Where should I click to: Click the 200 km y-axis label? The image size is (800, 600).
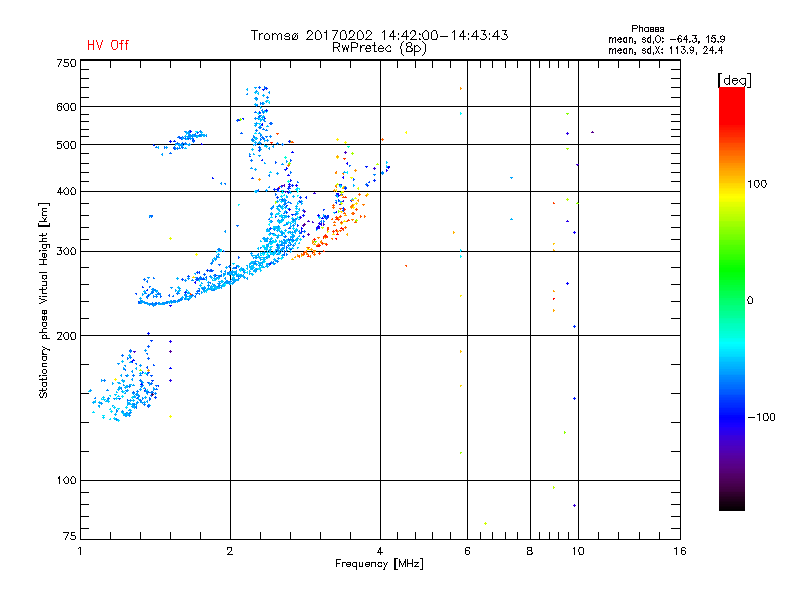tap(66, 336)
